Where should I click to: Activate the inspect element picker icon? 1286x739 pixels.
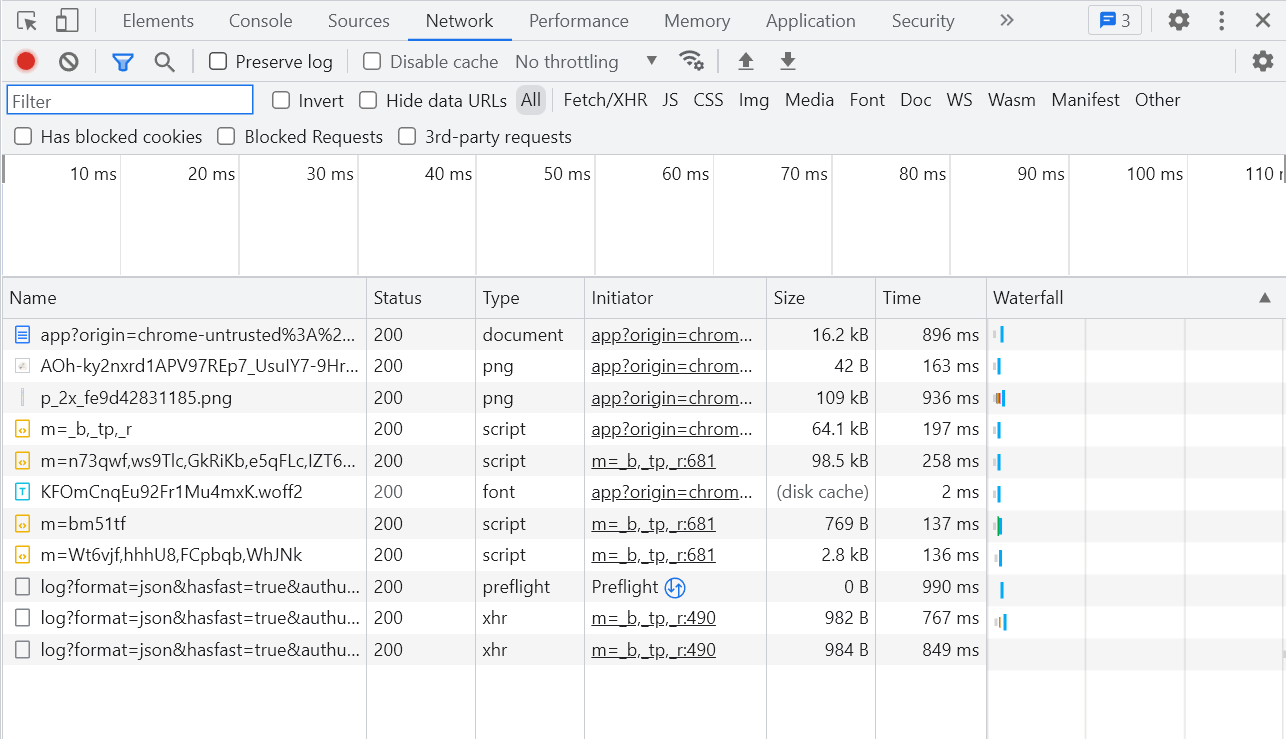point(27,20)
